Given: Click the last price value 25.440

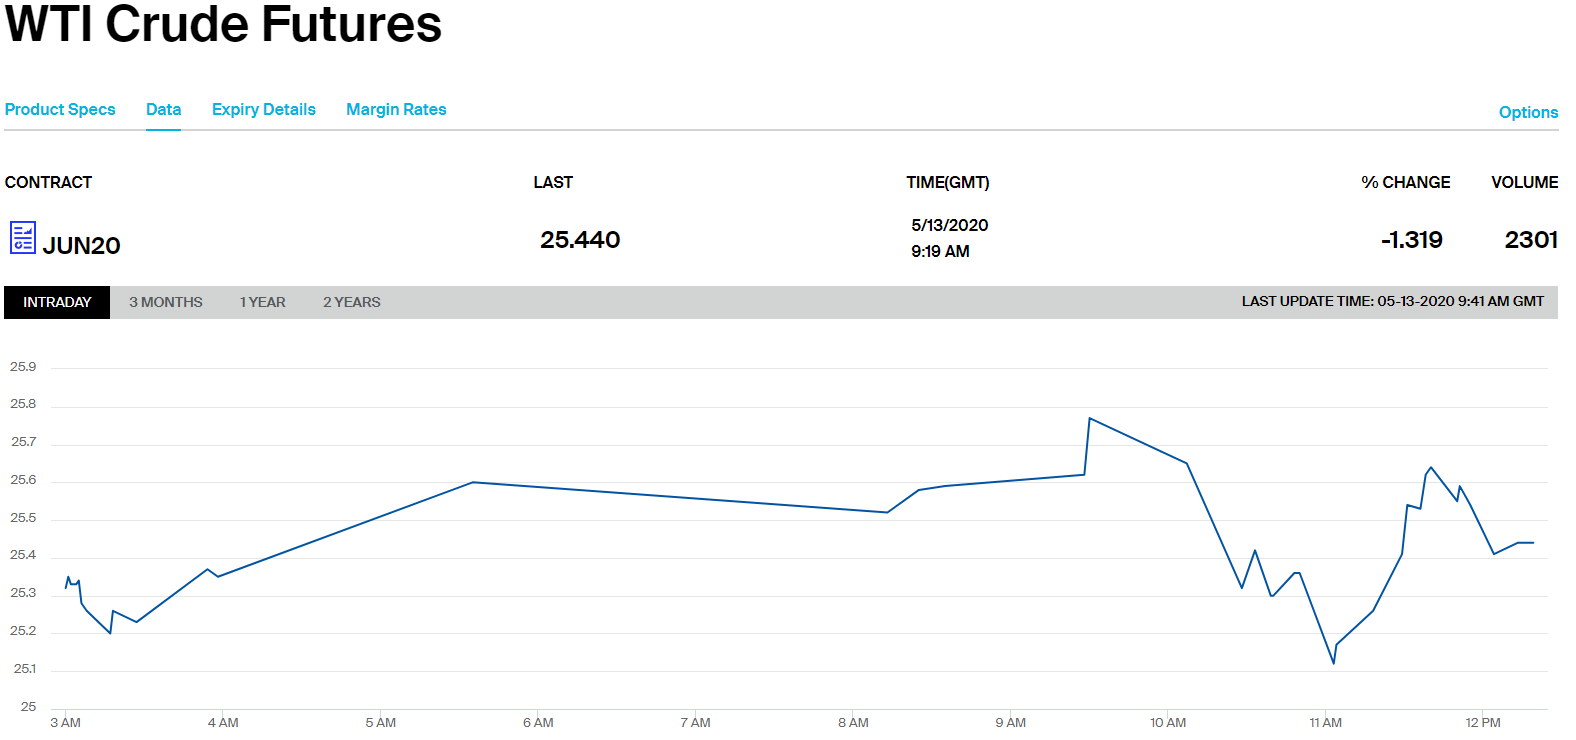Looking at the screenshot, I should (580, 240).
